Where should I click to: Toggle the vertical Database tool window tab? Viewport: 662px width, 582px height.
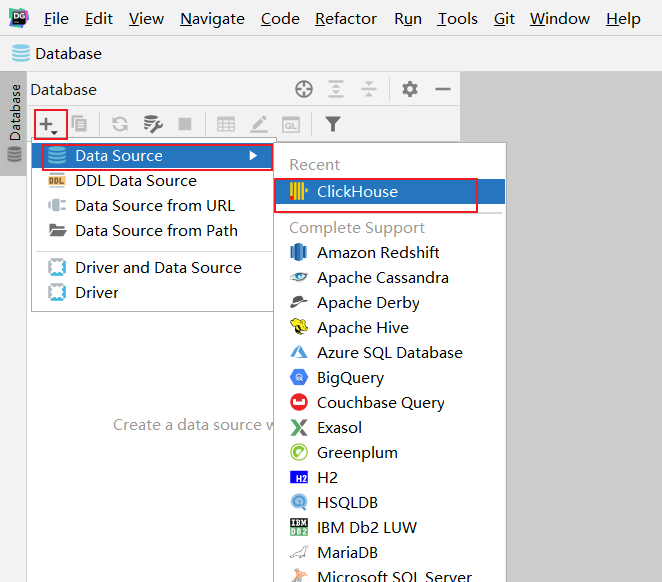[x=14, y=123]
